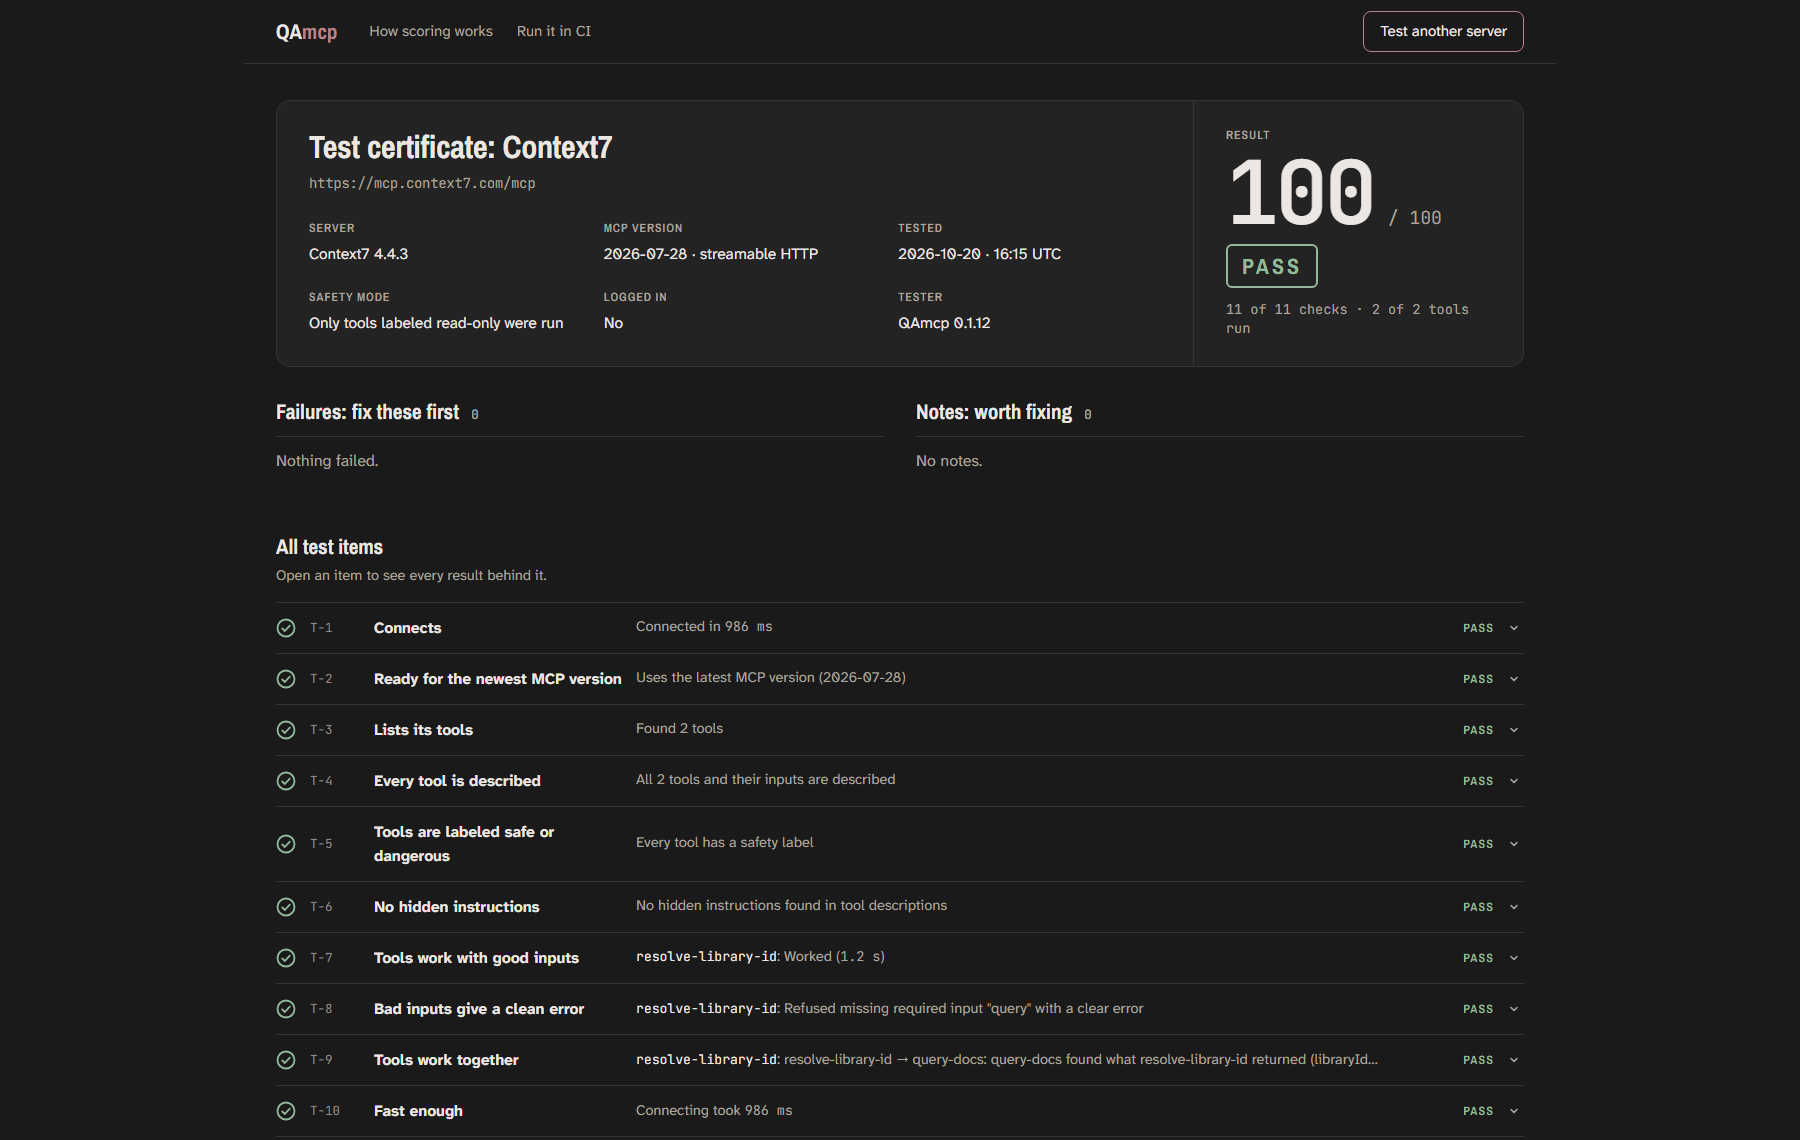
Task: Go to Run it in CI
Action: pyautogui.click(x=554, y=31)
